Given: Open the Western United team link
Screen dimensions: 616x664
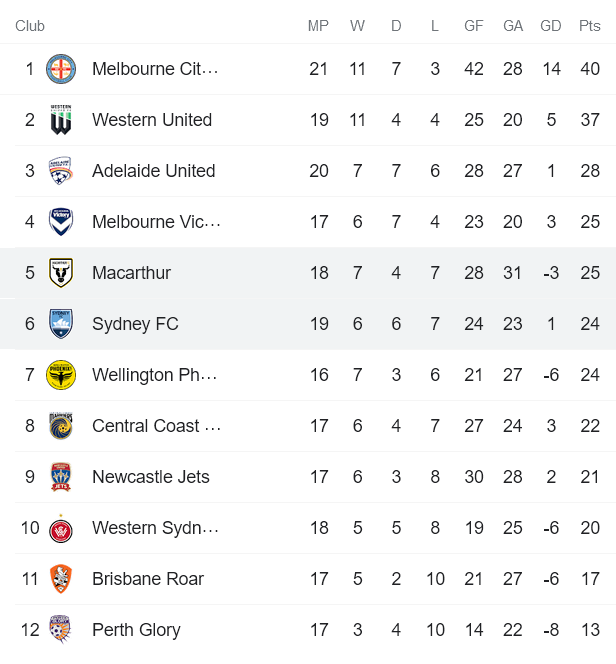Looking at the screenshot, I should pos(152,120).
